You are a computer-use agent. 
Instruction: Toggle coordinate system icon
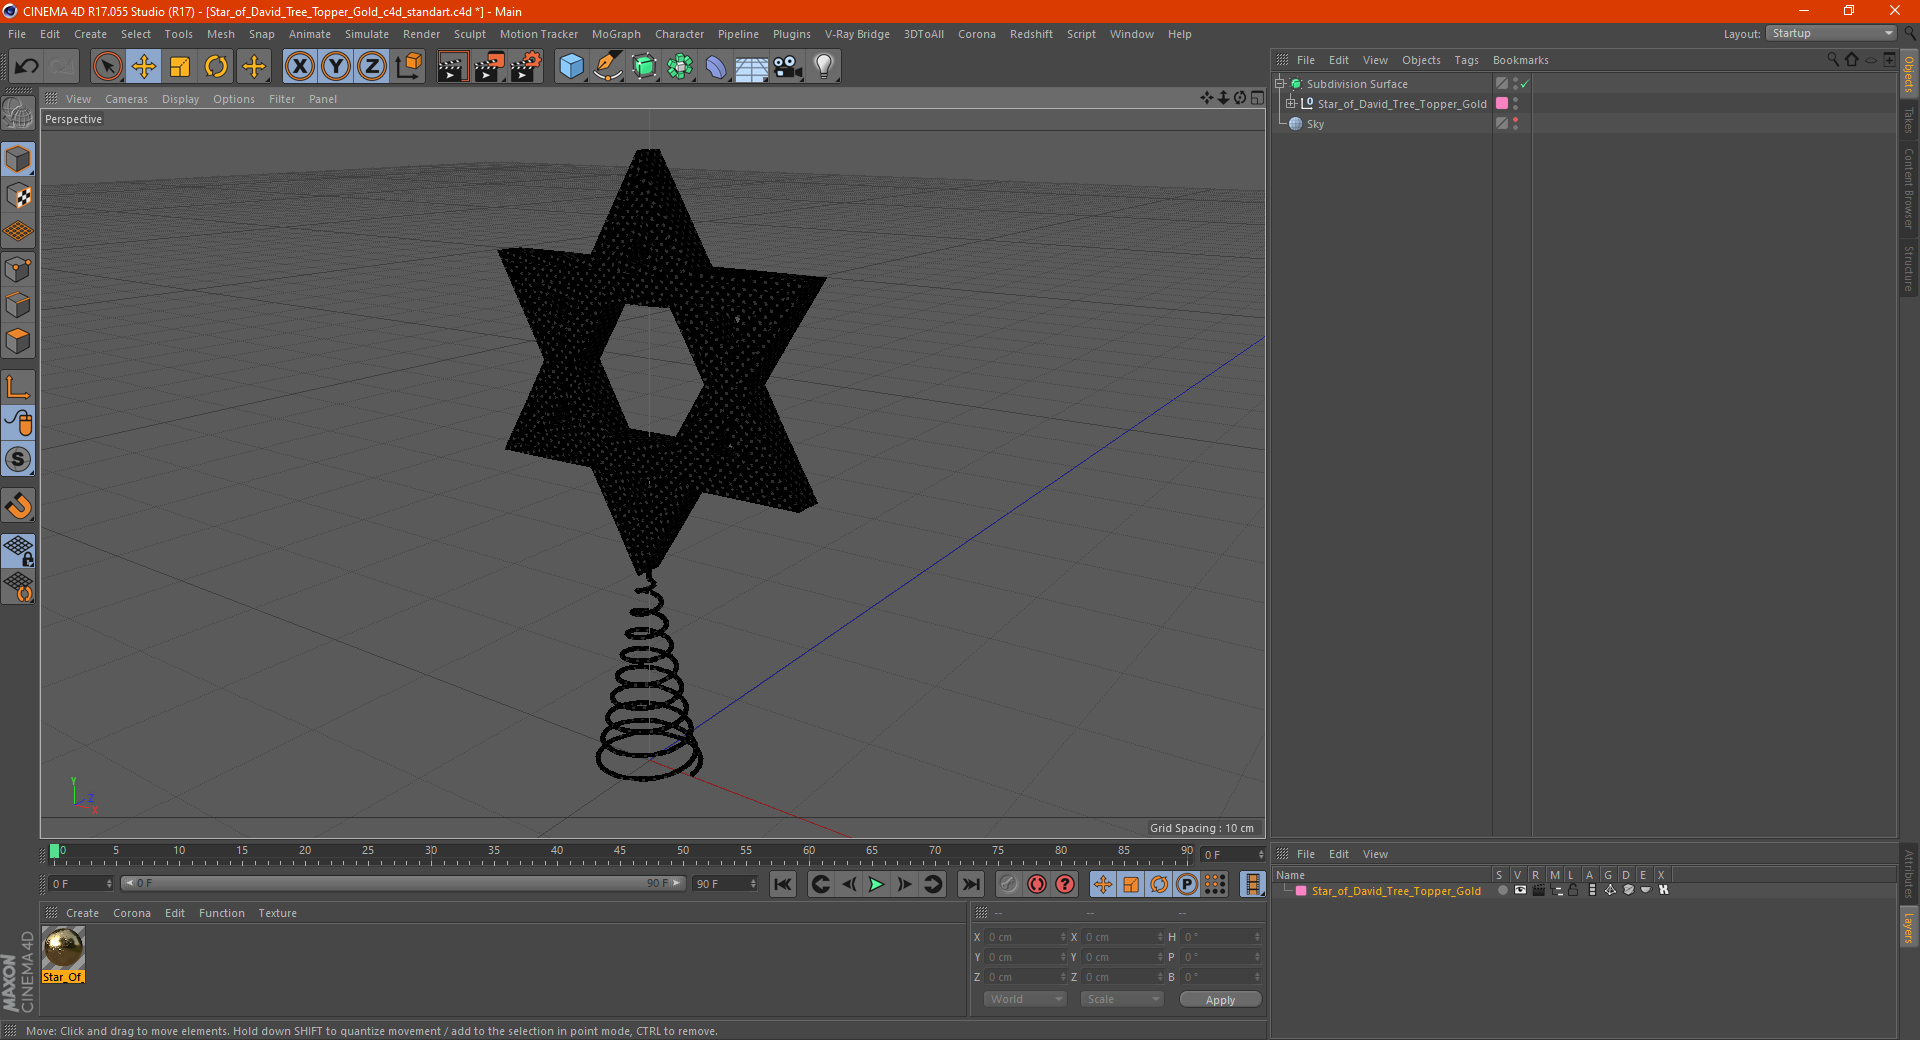[x=408, y=67]
